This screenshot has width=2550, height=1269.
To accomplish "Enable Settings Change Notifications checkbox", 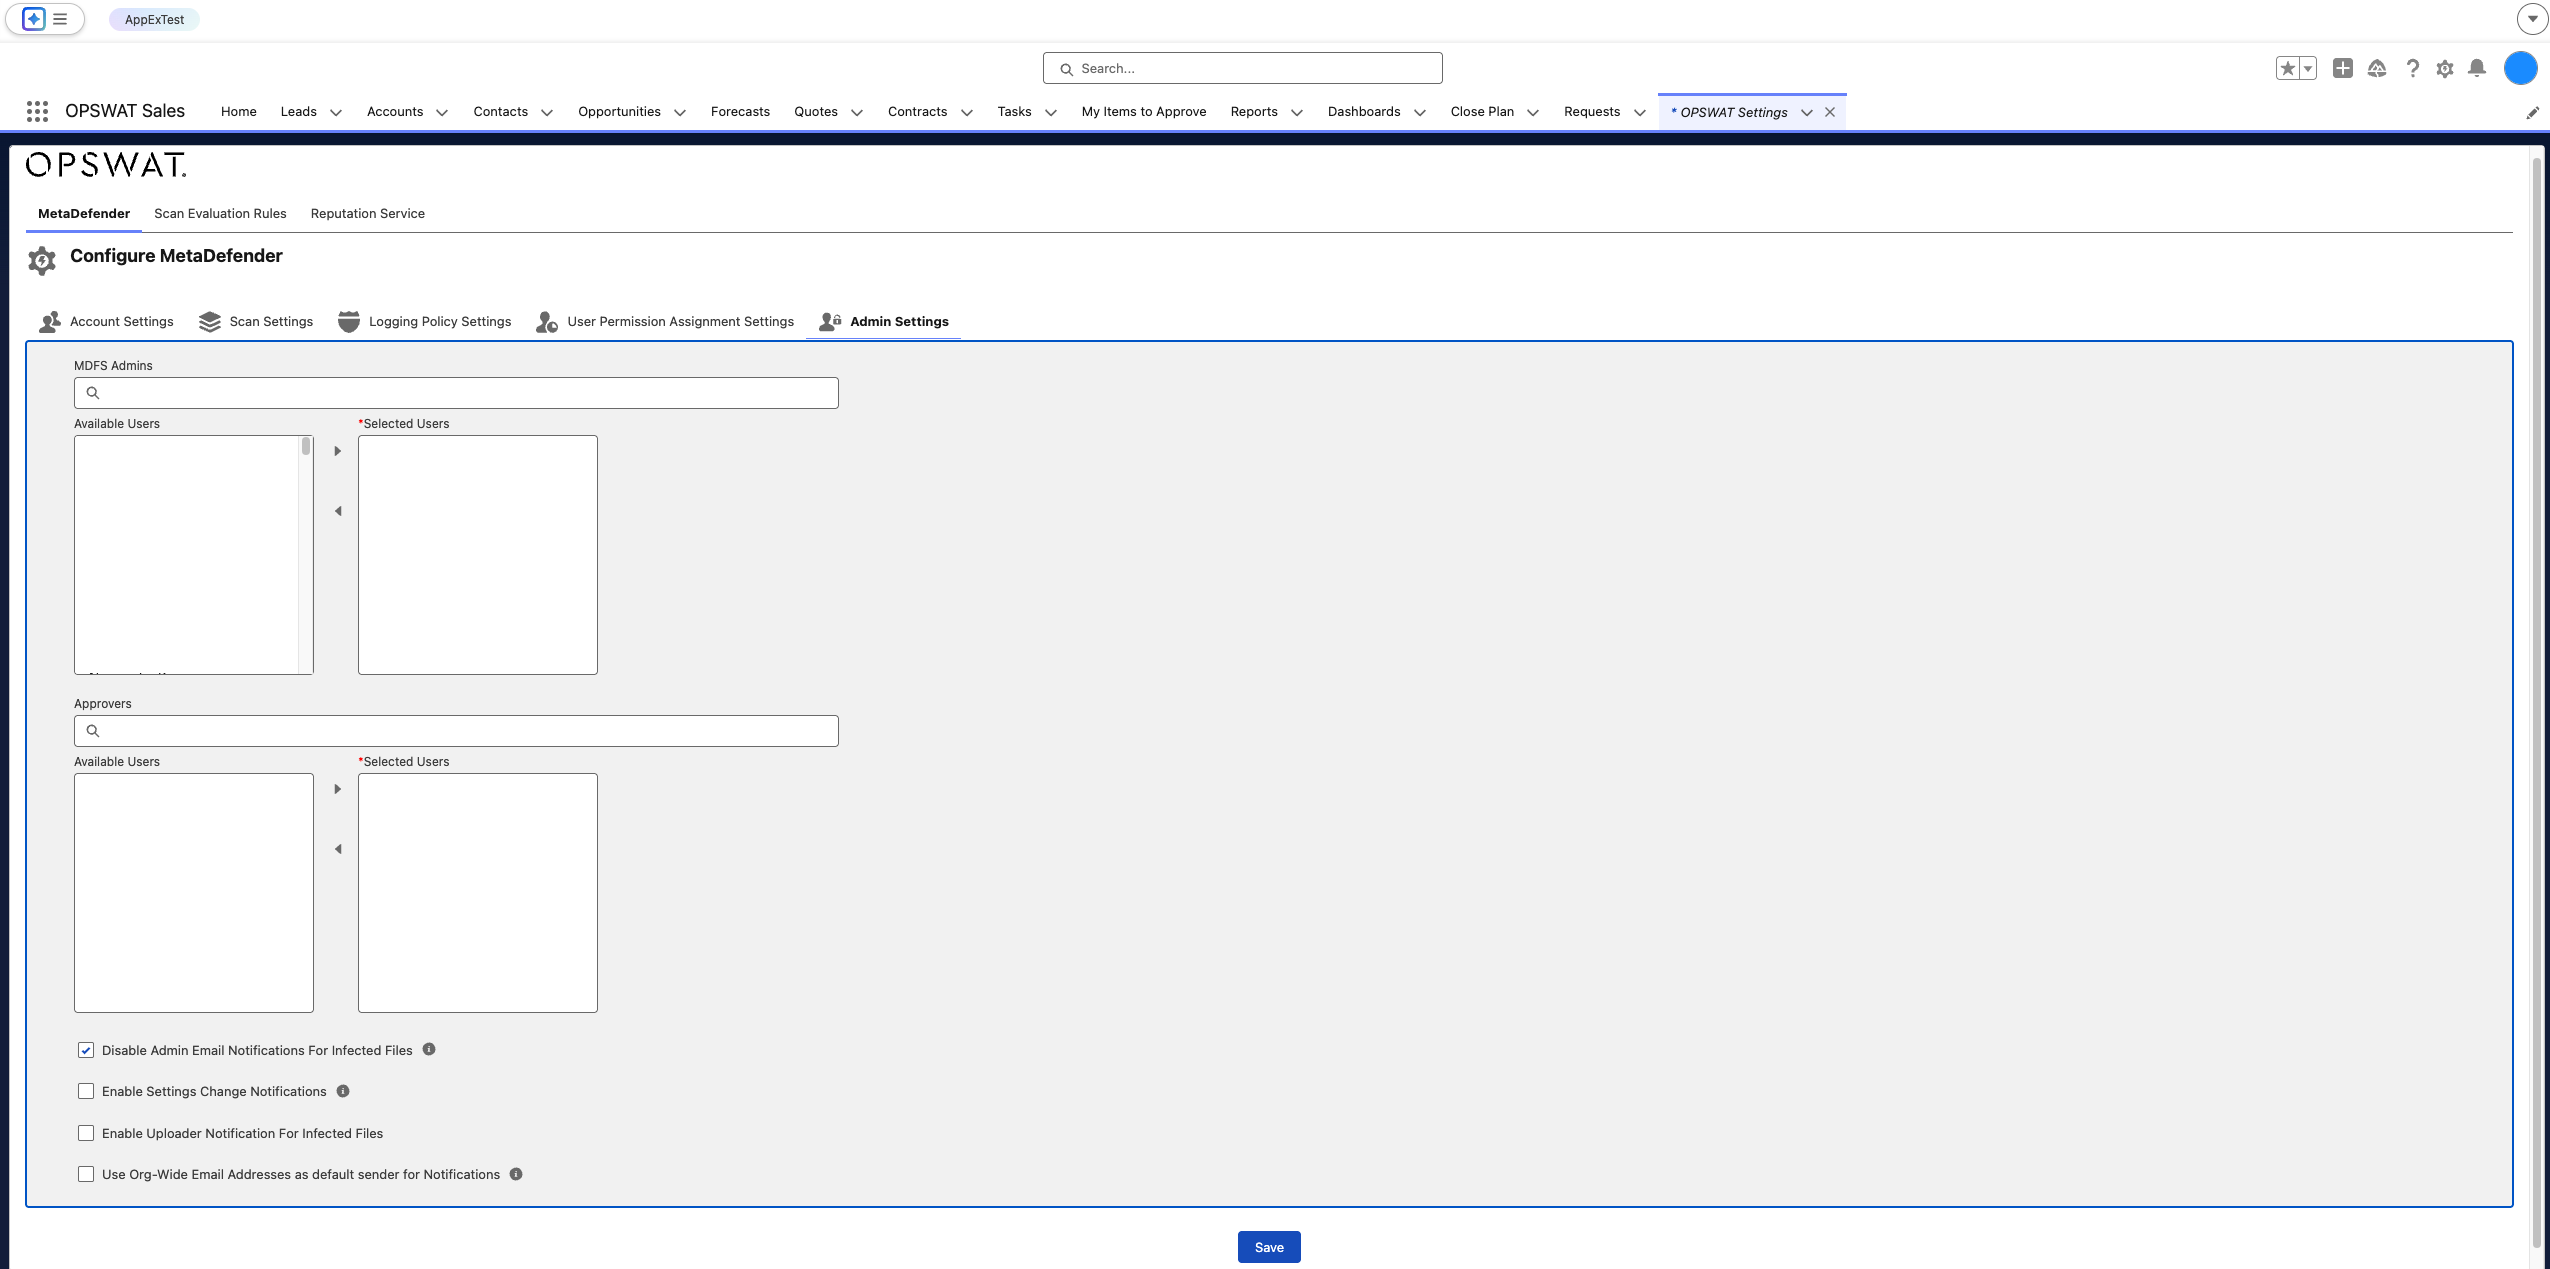I will pos(86,1091).
